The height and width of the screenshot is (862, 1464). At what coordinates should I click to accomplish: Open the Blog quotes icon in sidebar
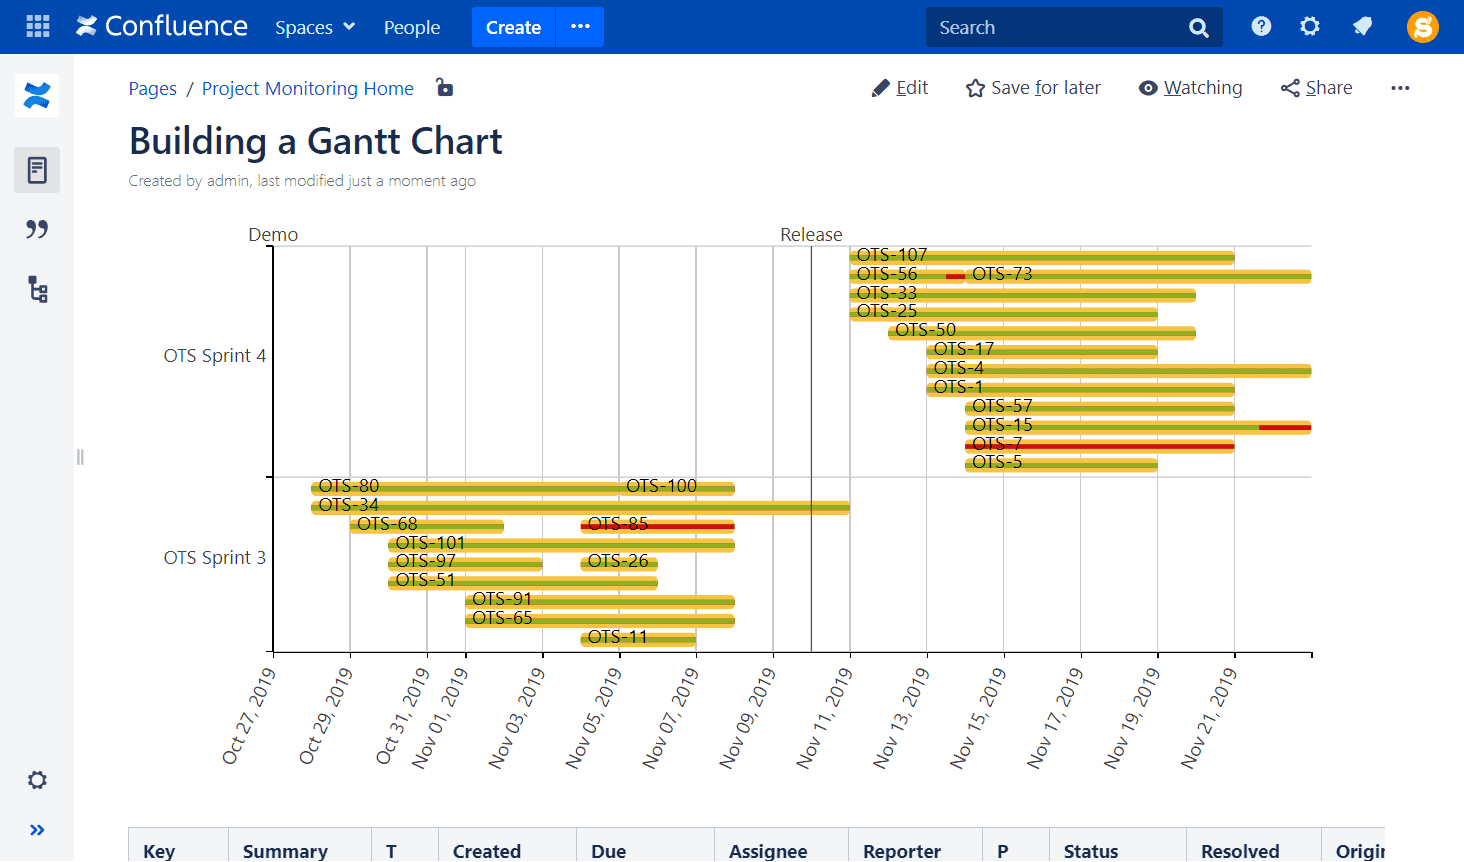(37, 229)
